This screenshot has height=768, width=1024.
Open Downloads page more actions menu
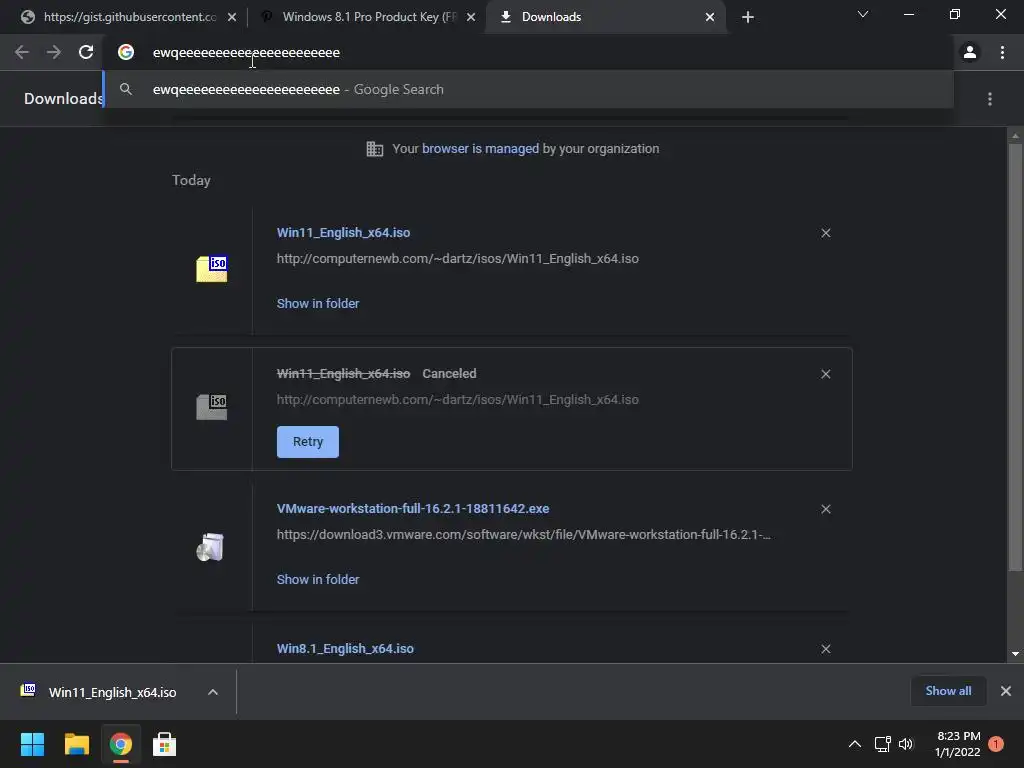pos(990,99)
